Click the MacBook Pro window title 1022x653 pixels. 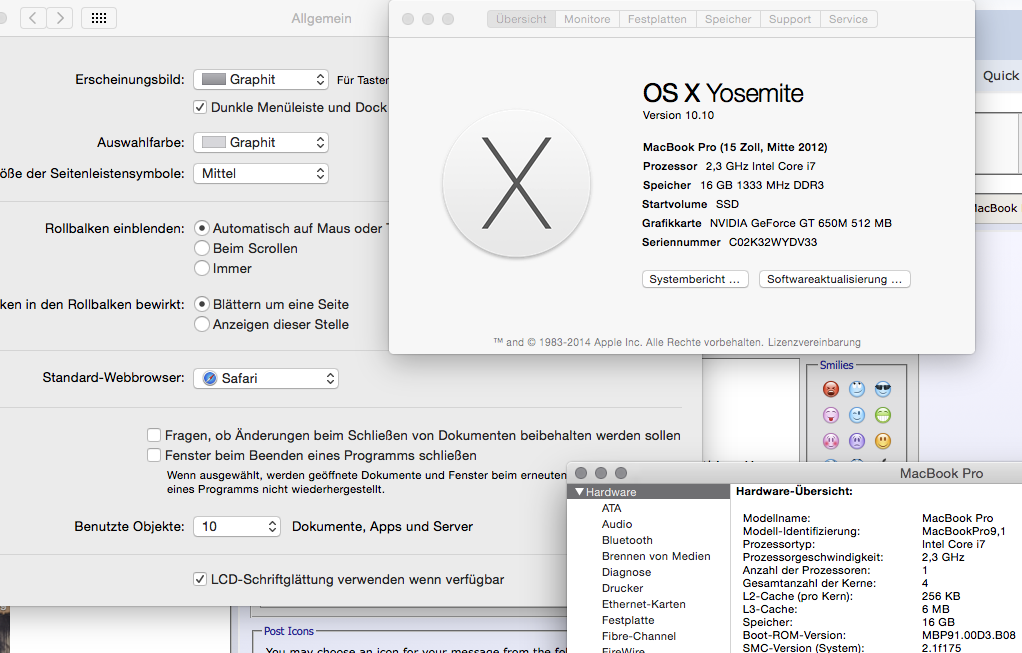pos(941,474)
